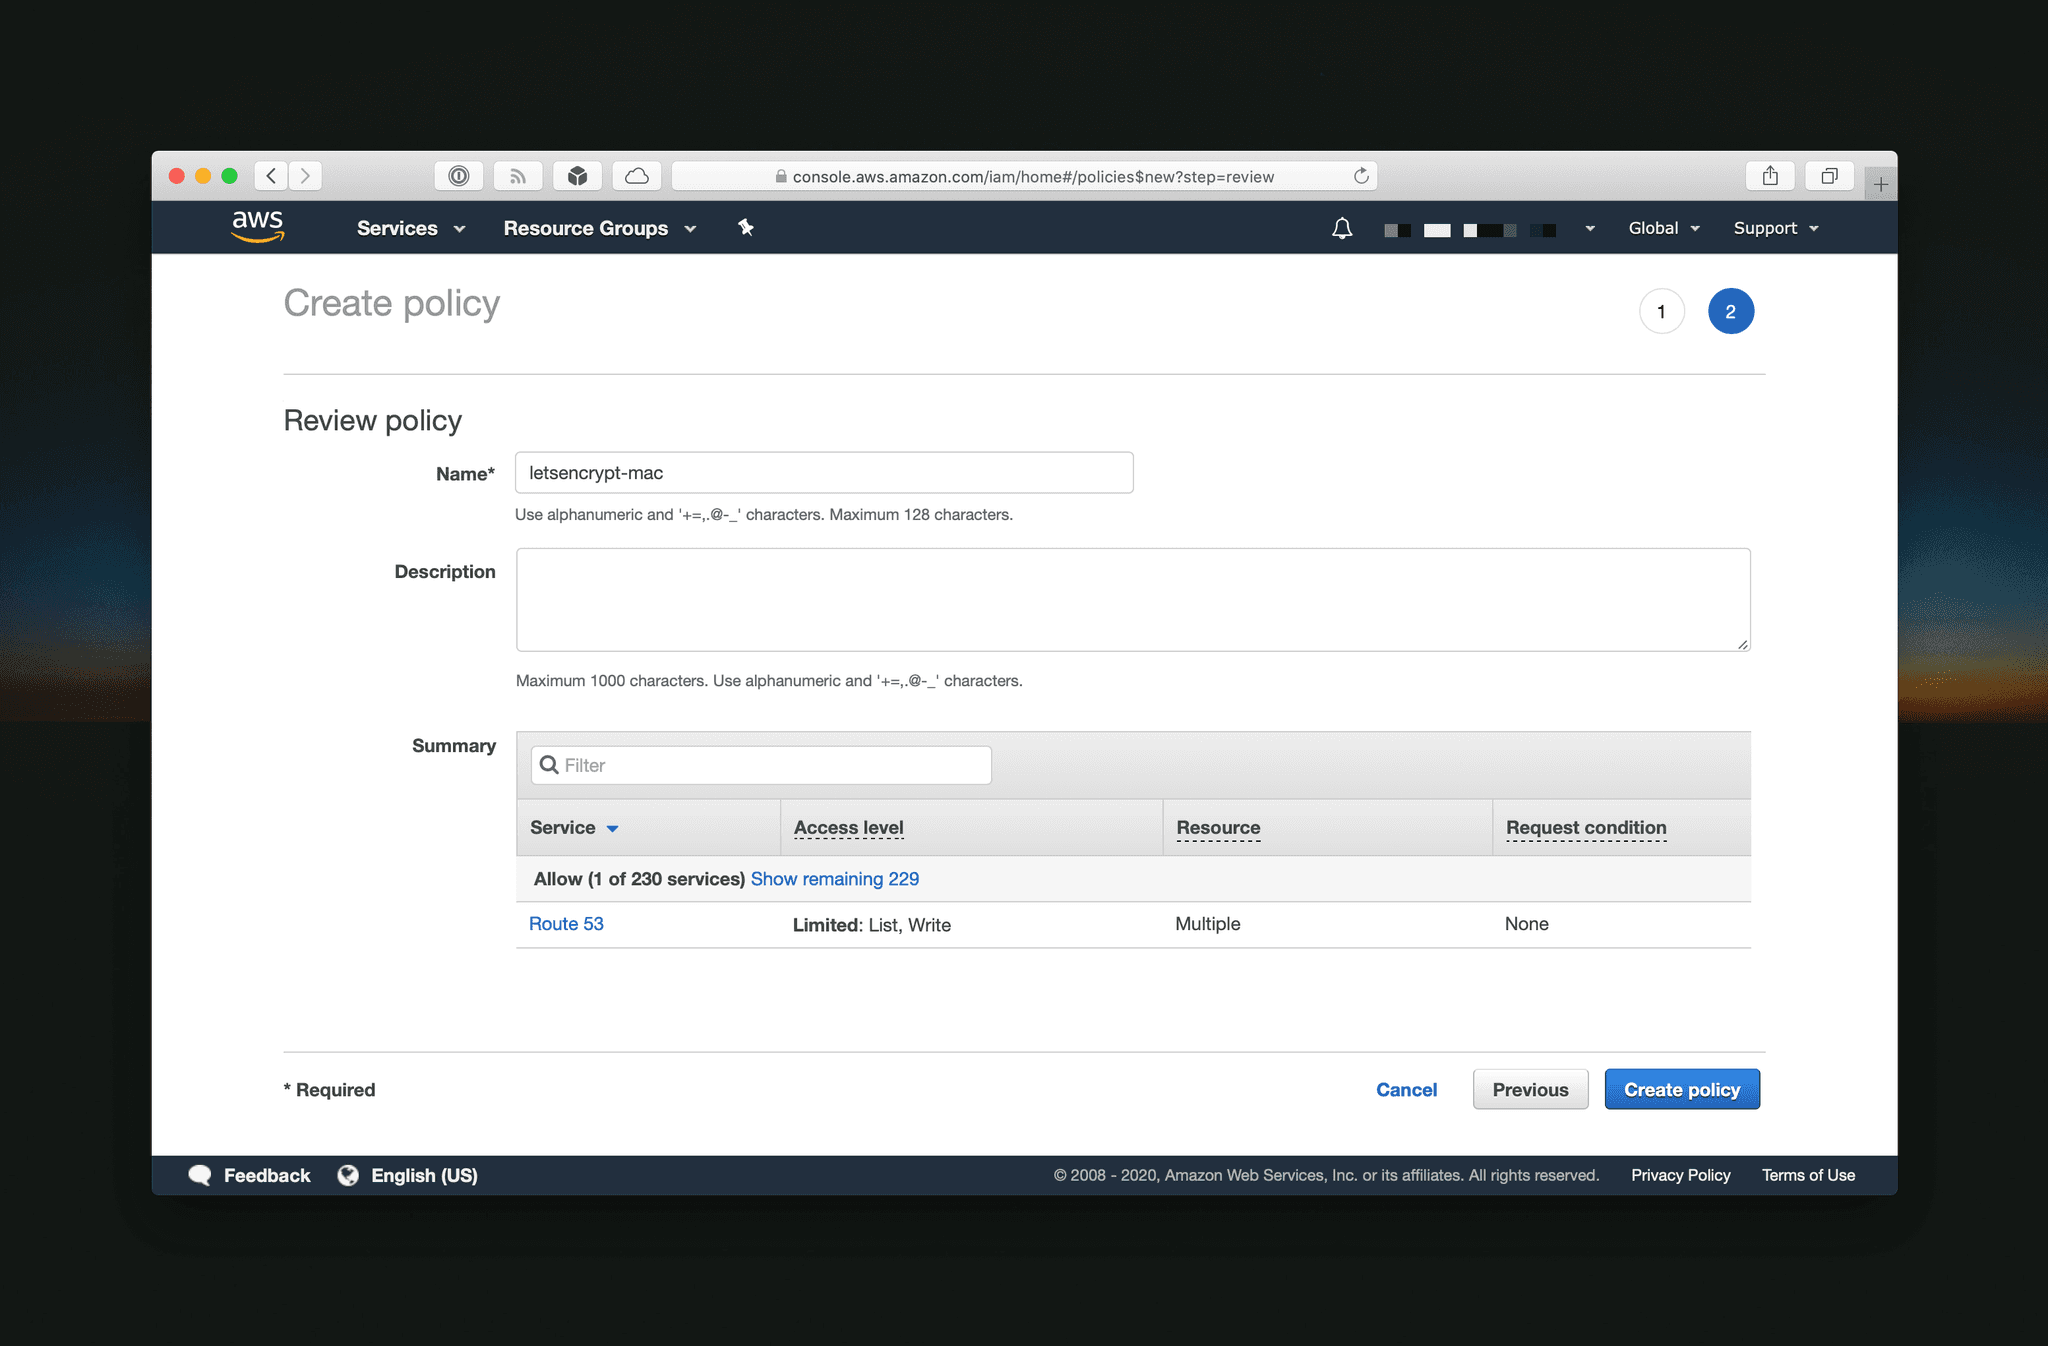
Task: Click the magnifier icon in the Filter box
Action: click(550, 765)
